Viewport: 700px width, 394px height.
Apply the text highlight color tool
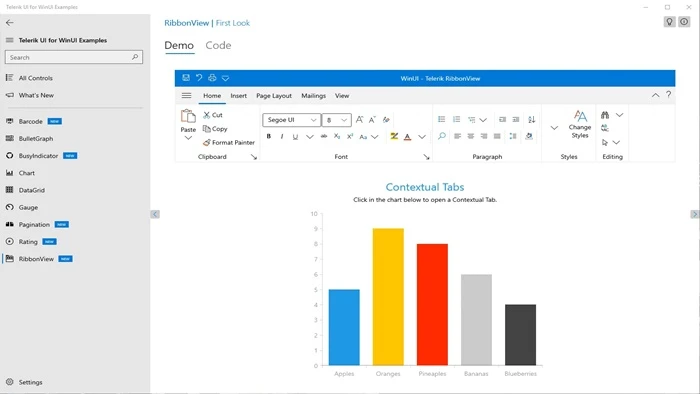394,136
